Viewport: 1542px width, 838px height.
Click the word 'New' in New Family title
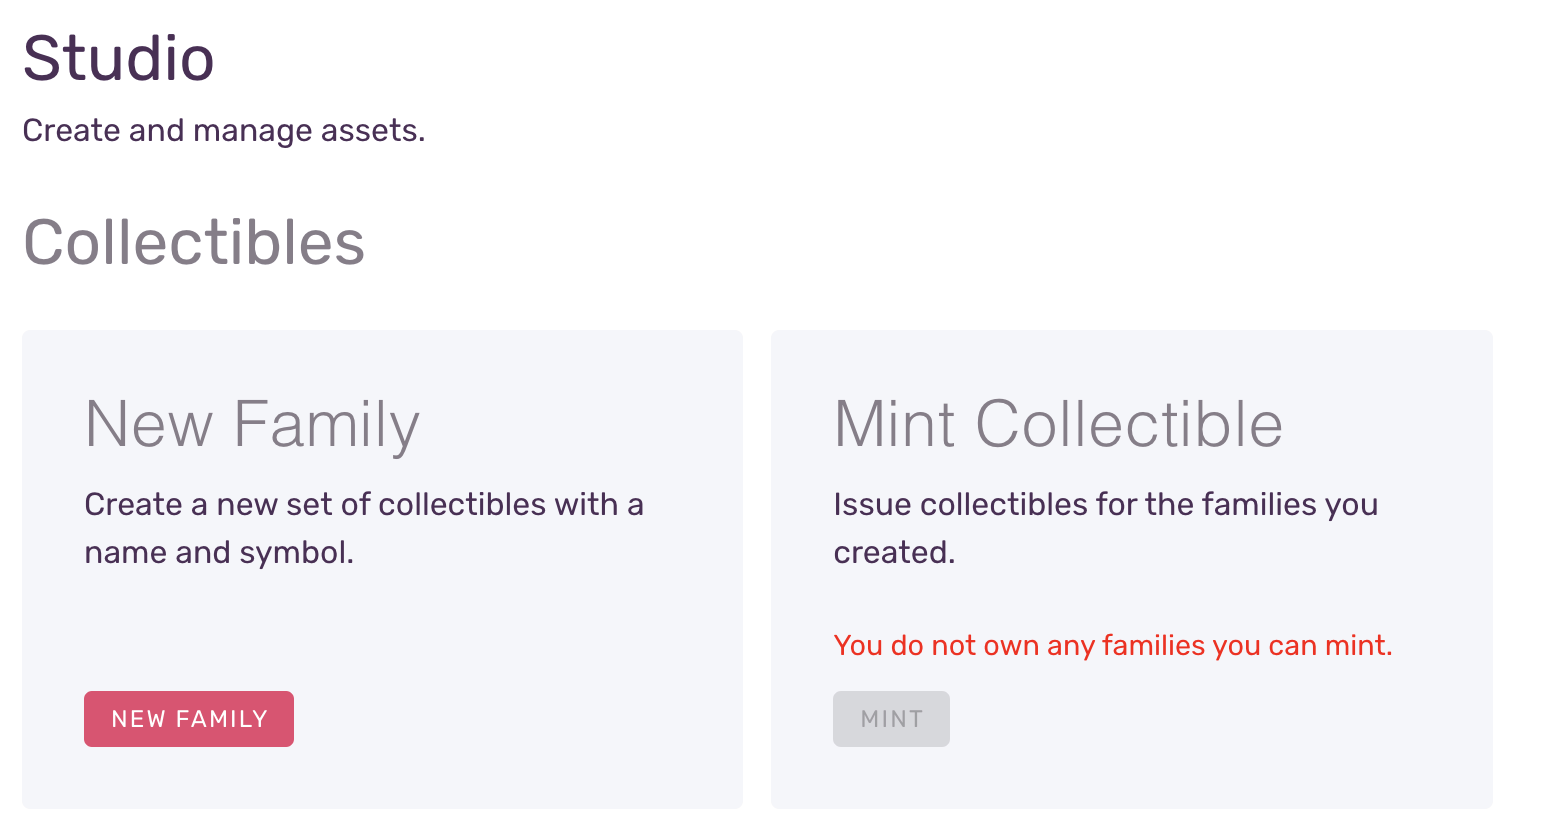pyautogui.click(x=149, y=424)
